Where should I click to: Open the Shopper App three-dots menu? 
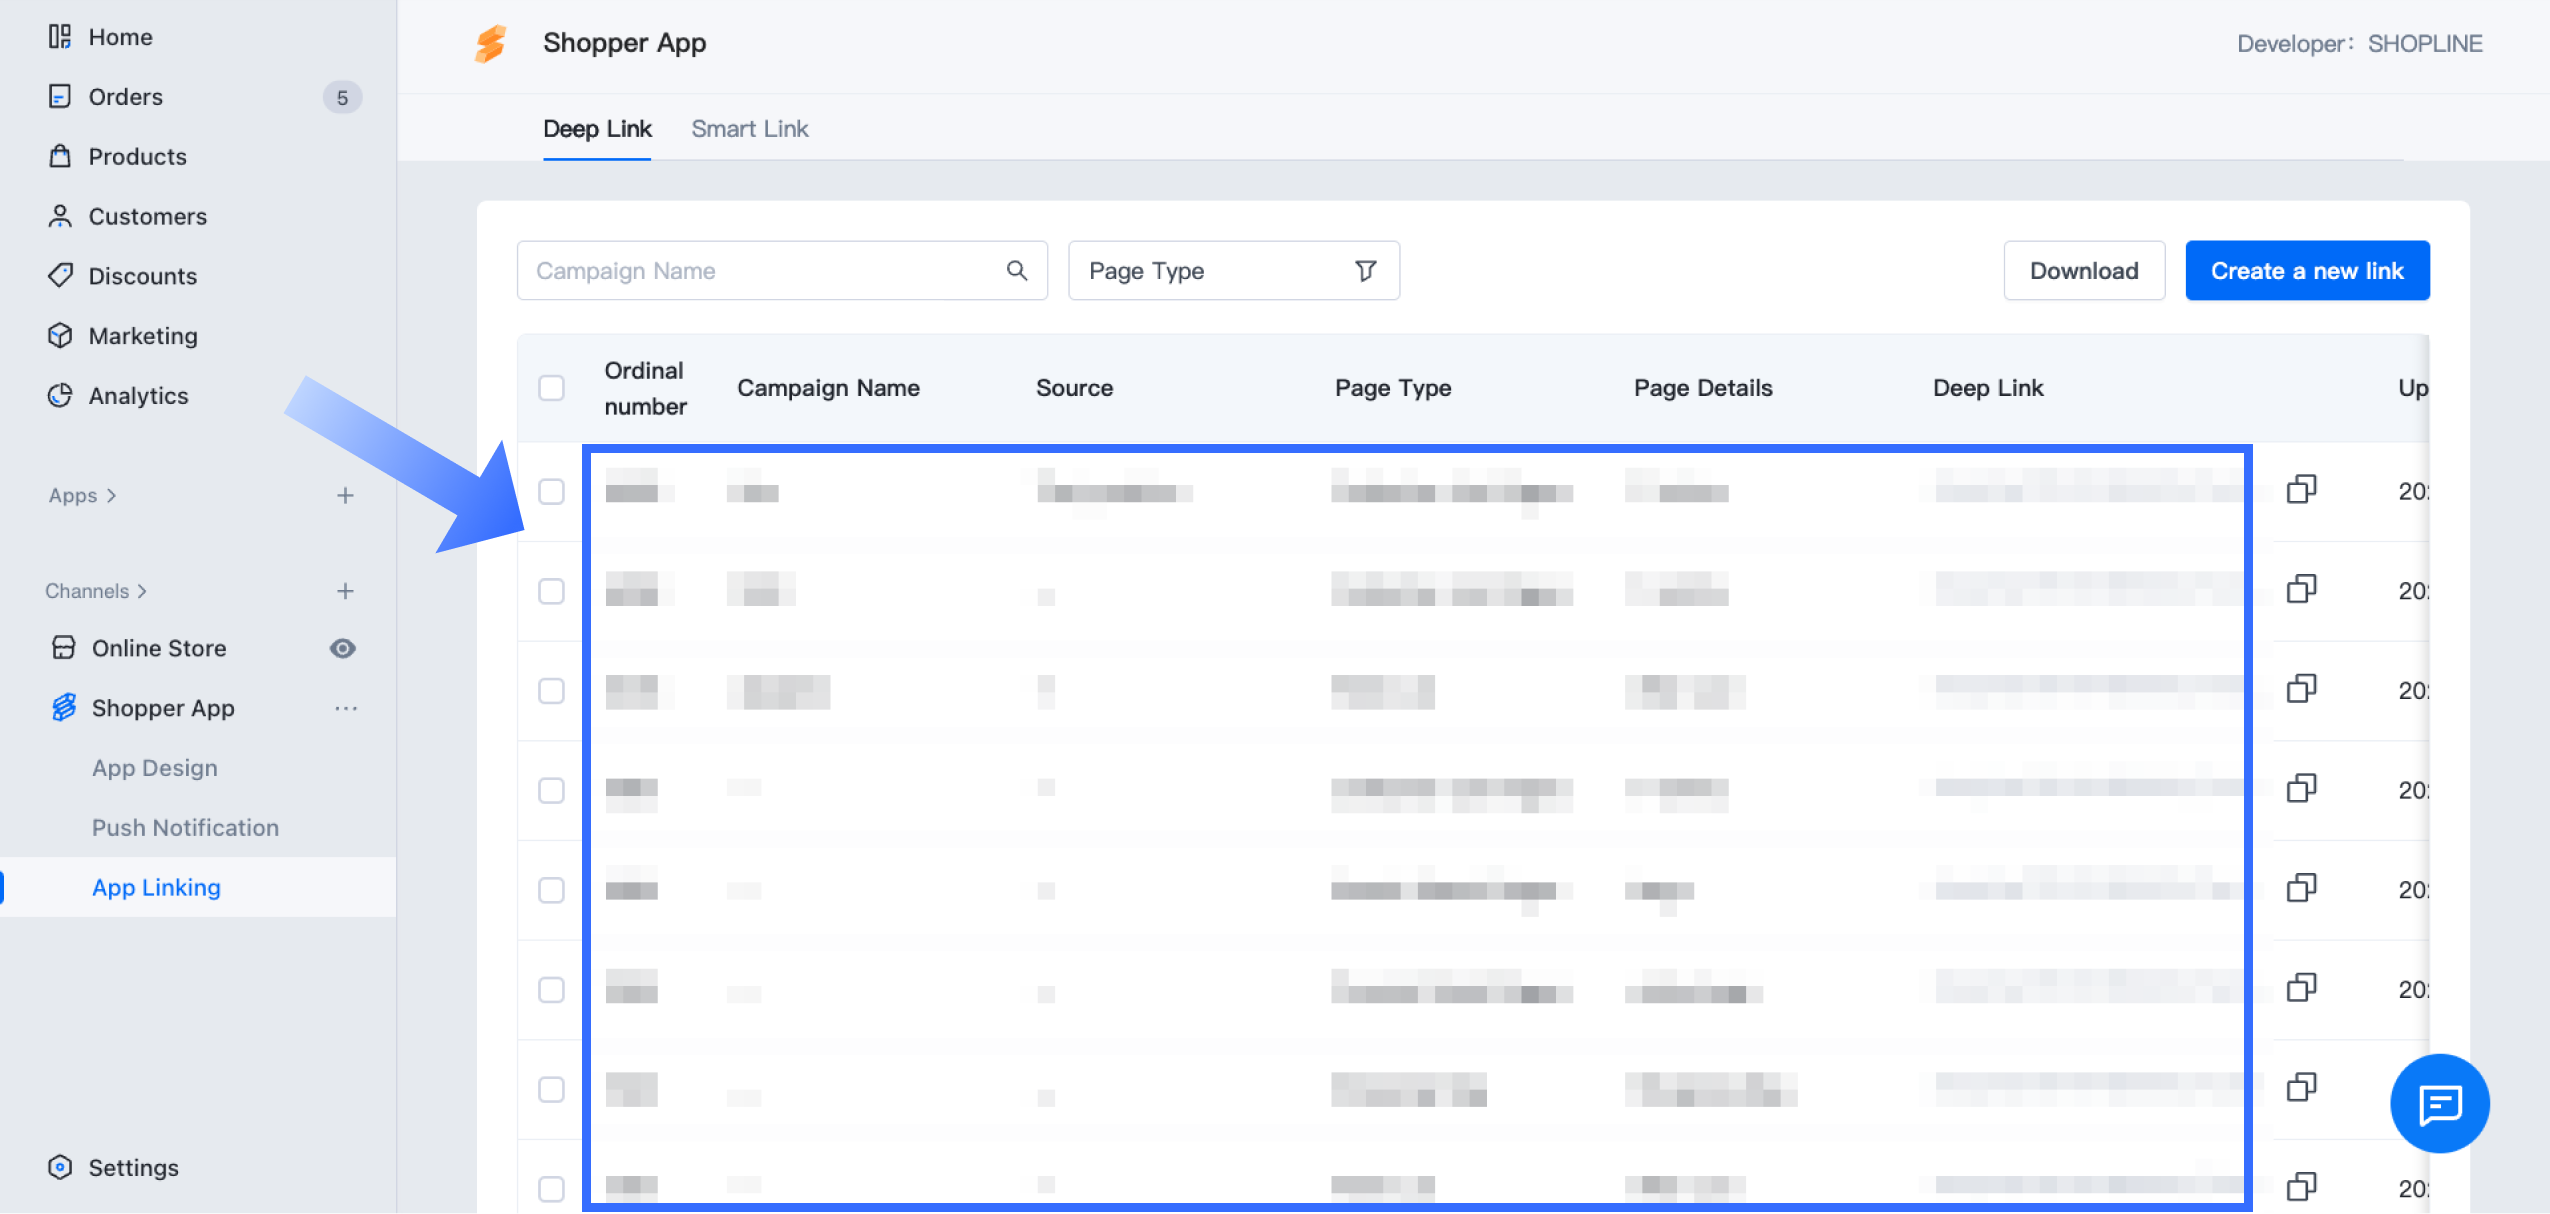coord(346,708)
